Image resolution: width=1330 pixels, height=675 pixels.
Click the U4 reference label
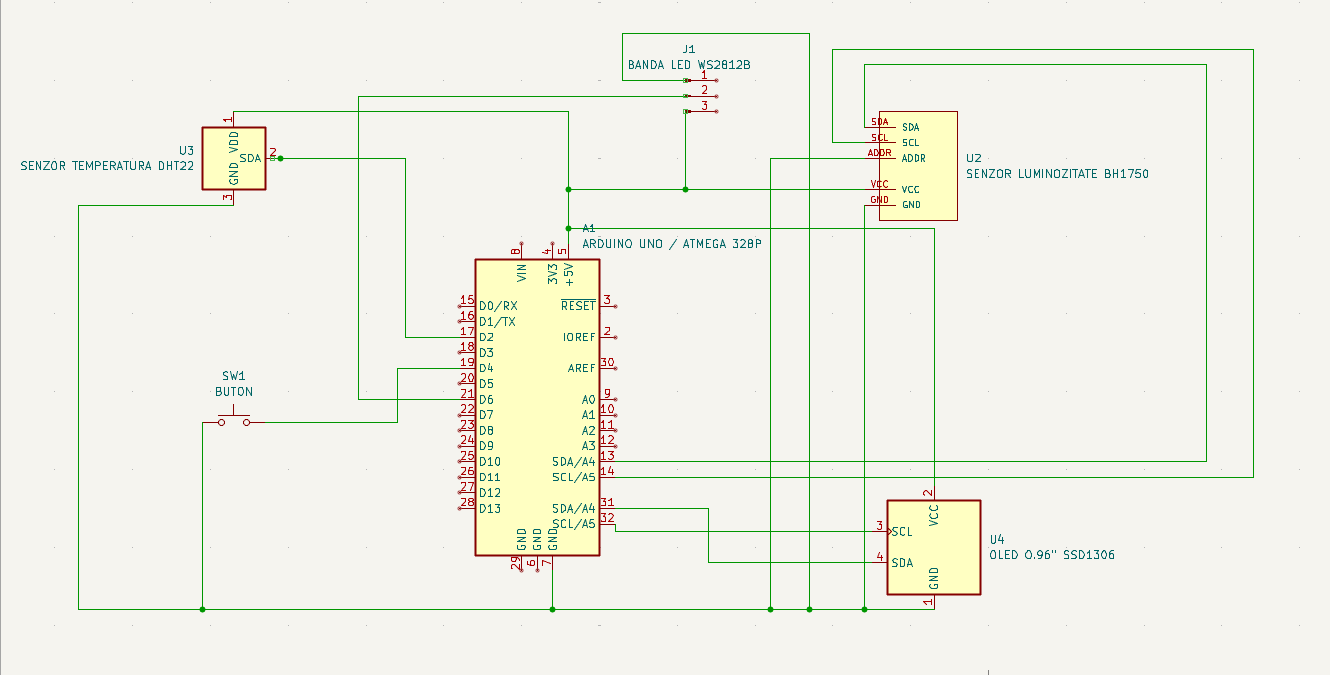coord(997,539)
